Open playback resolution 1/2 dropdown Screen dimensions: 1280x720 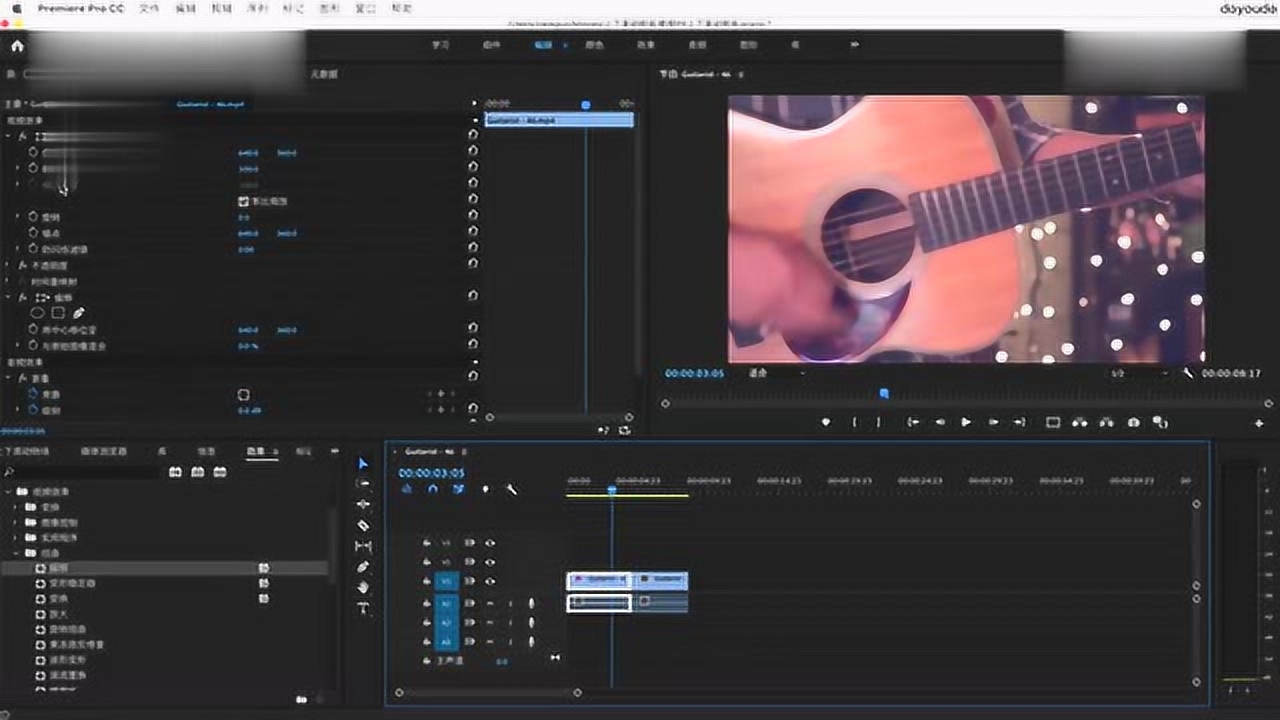pyautogui.click(x=1138, y=373)
